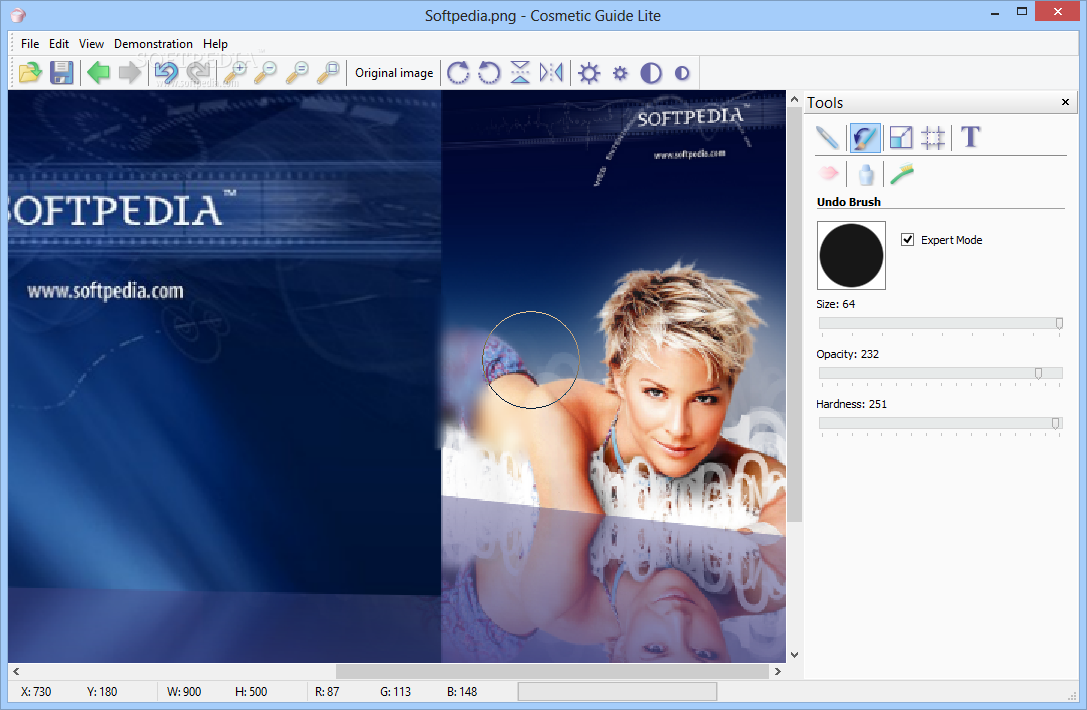Minimize the Cosmetic Guide Lite window
The image size is (1087, 710).
pyautogui.click(x=995, y=12)
